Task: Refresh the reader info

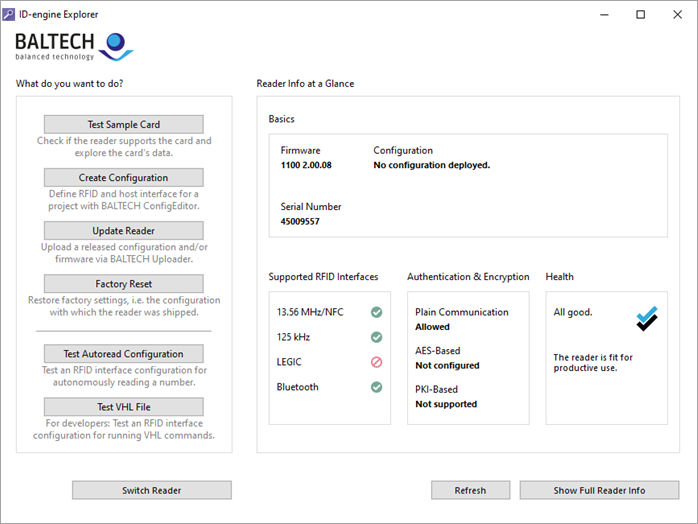Action: tap(470, 490)
